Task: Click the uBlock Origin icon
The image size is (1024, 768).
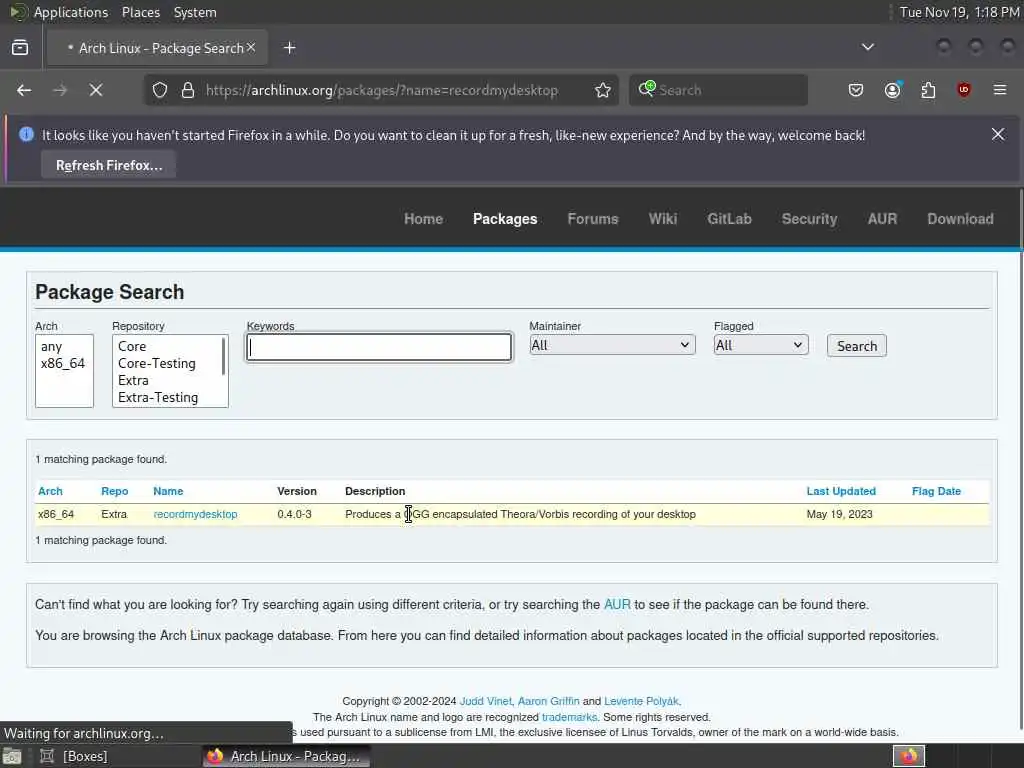Action: point(964,90)
